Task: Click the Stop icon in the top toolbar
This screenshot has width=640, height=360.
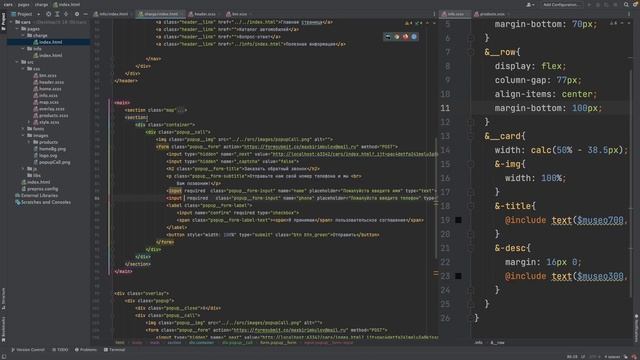Action: (615, 4)
